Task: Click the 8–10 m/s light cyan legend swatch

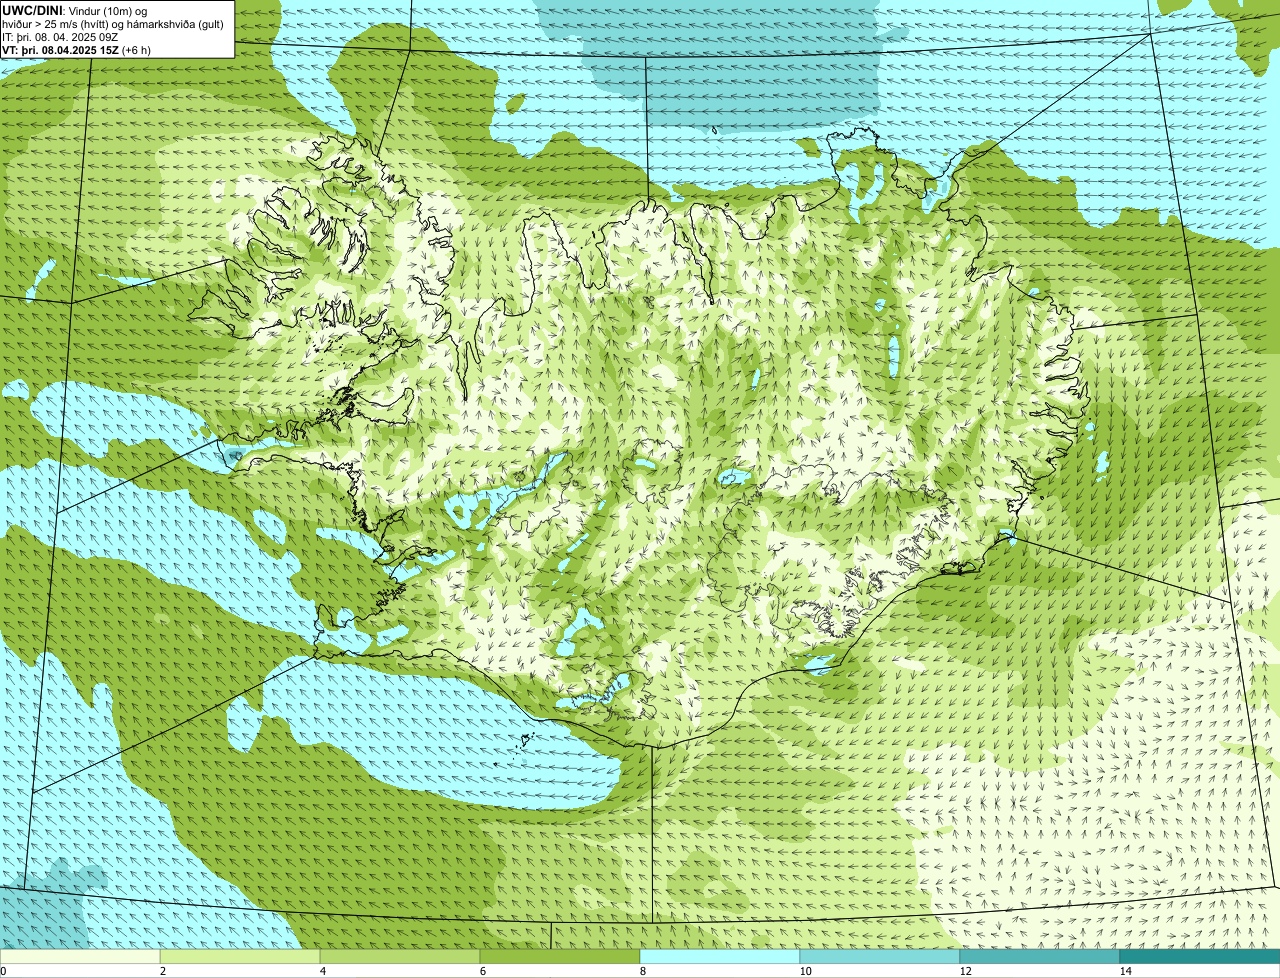Action: tap(720, 957)
